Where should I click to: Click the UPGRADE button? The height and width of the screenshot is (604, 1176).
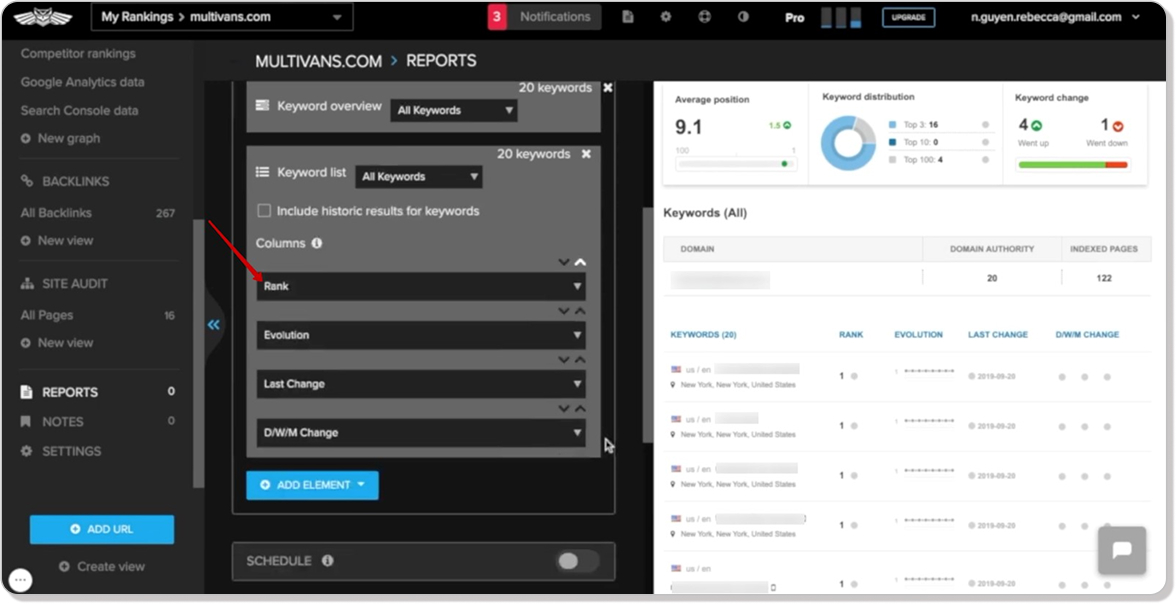point(908,17)
